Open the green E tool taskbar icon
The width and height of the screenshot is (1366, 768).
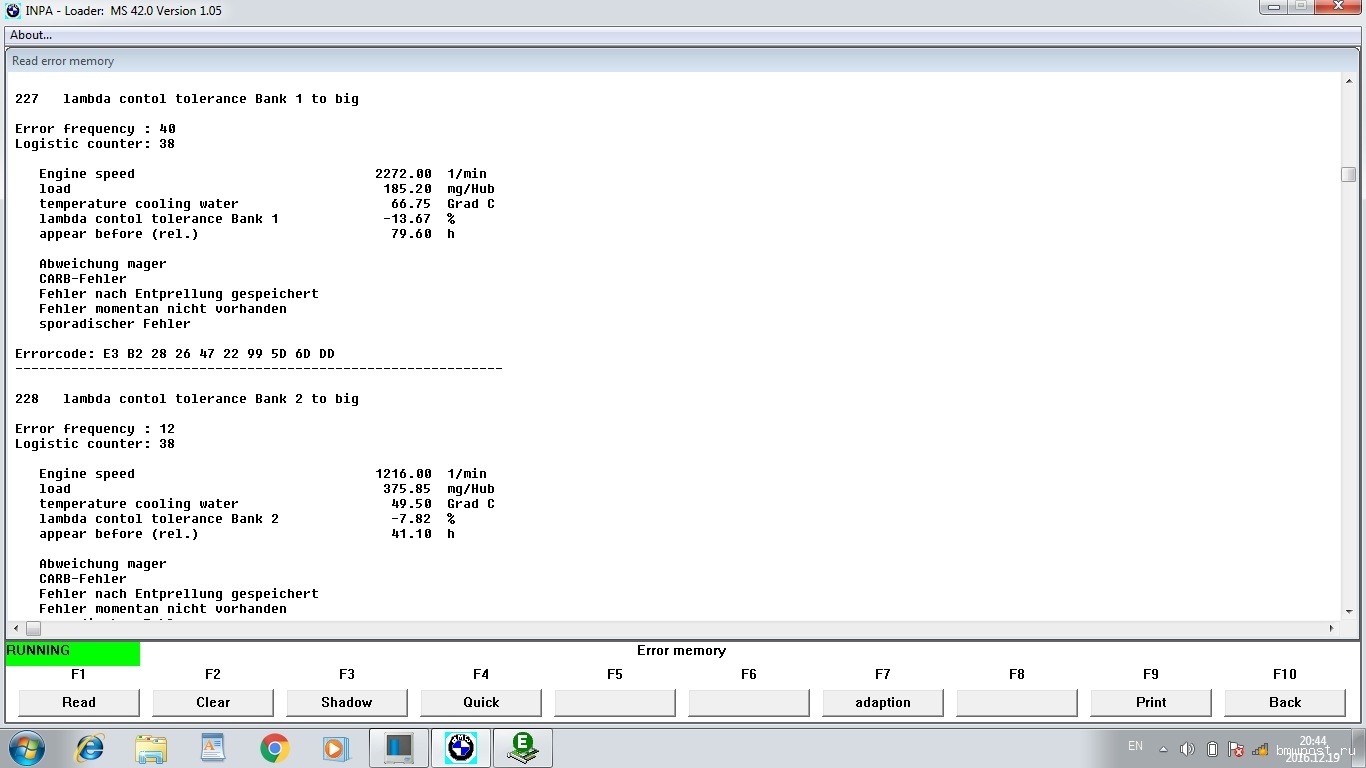pos(522,748)
